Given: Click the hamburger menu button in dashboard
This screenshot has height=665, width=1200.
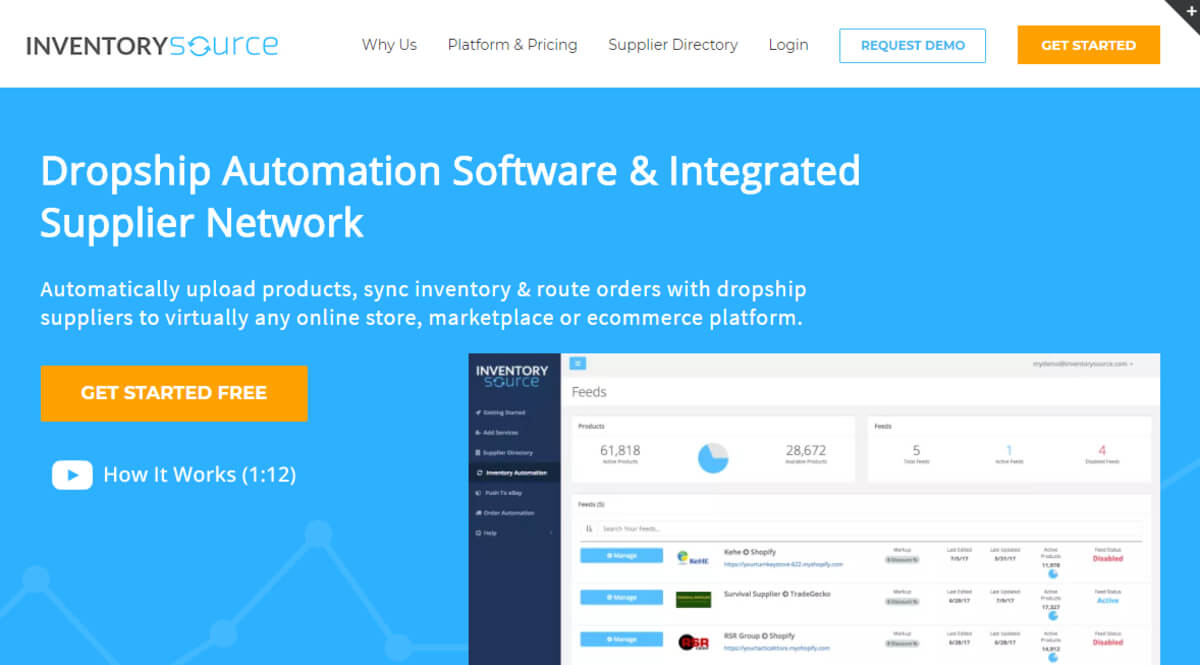Looking at the screenshot, I should (578, 364).
